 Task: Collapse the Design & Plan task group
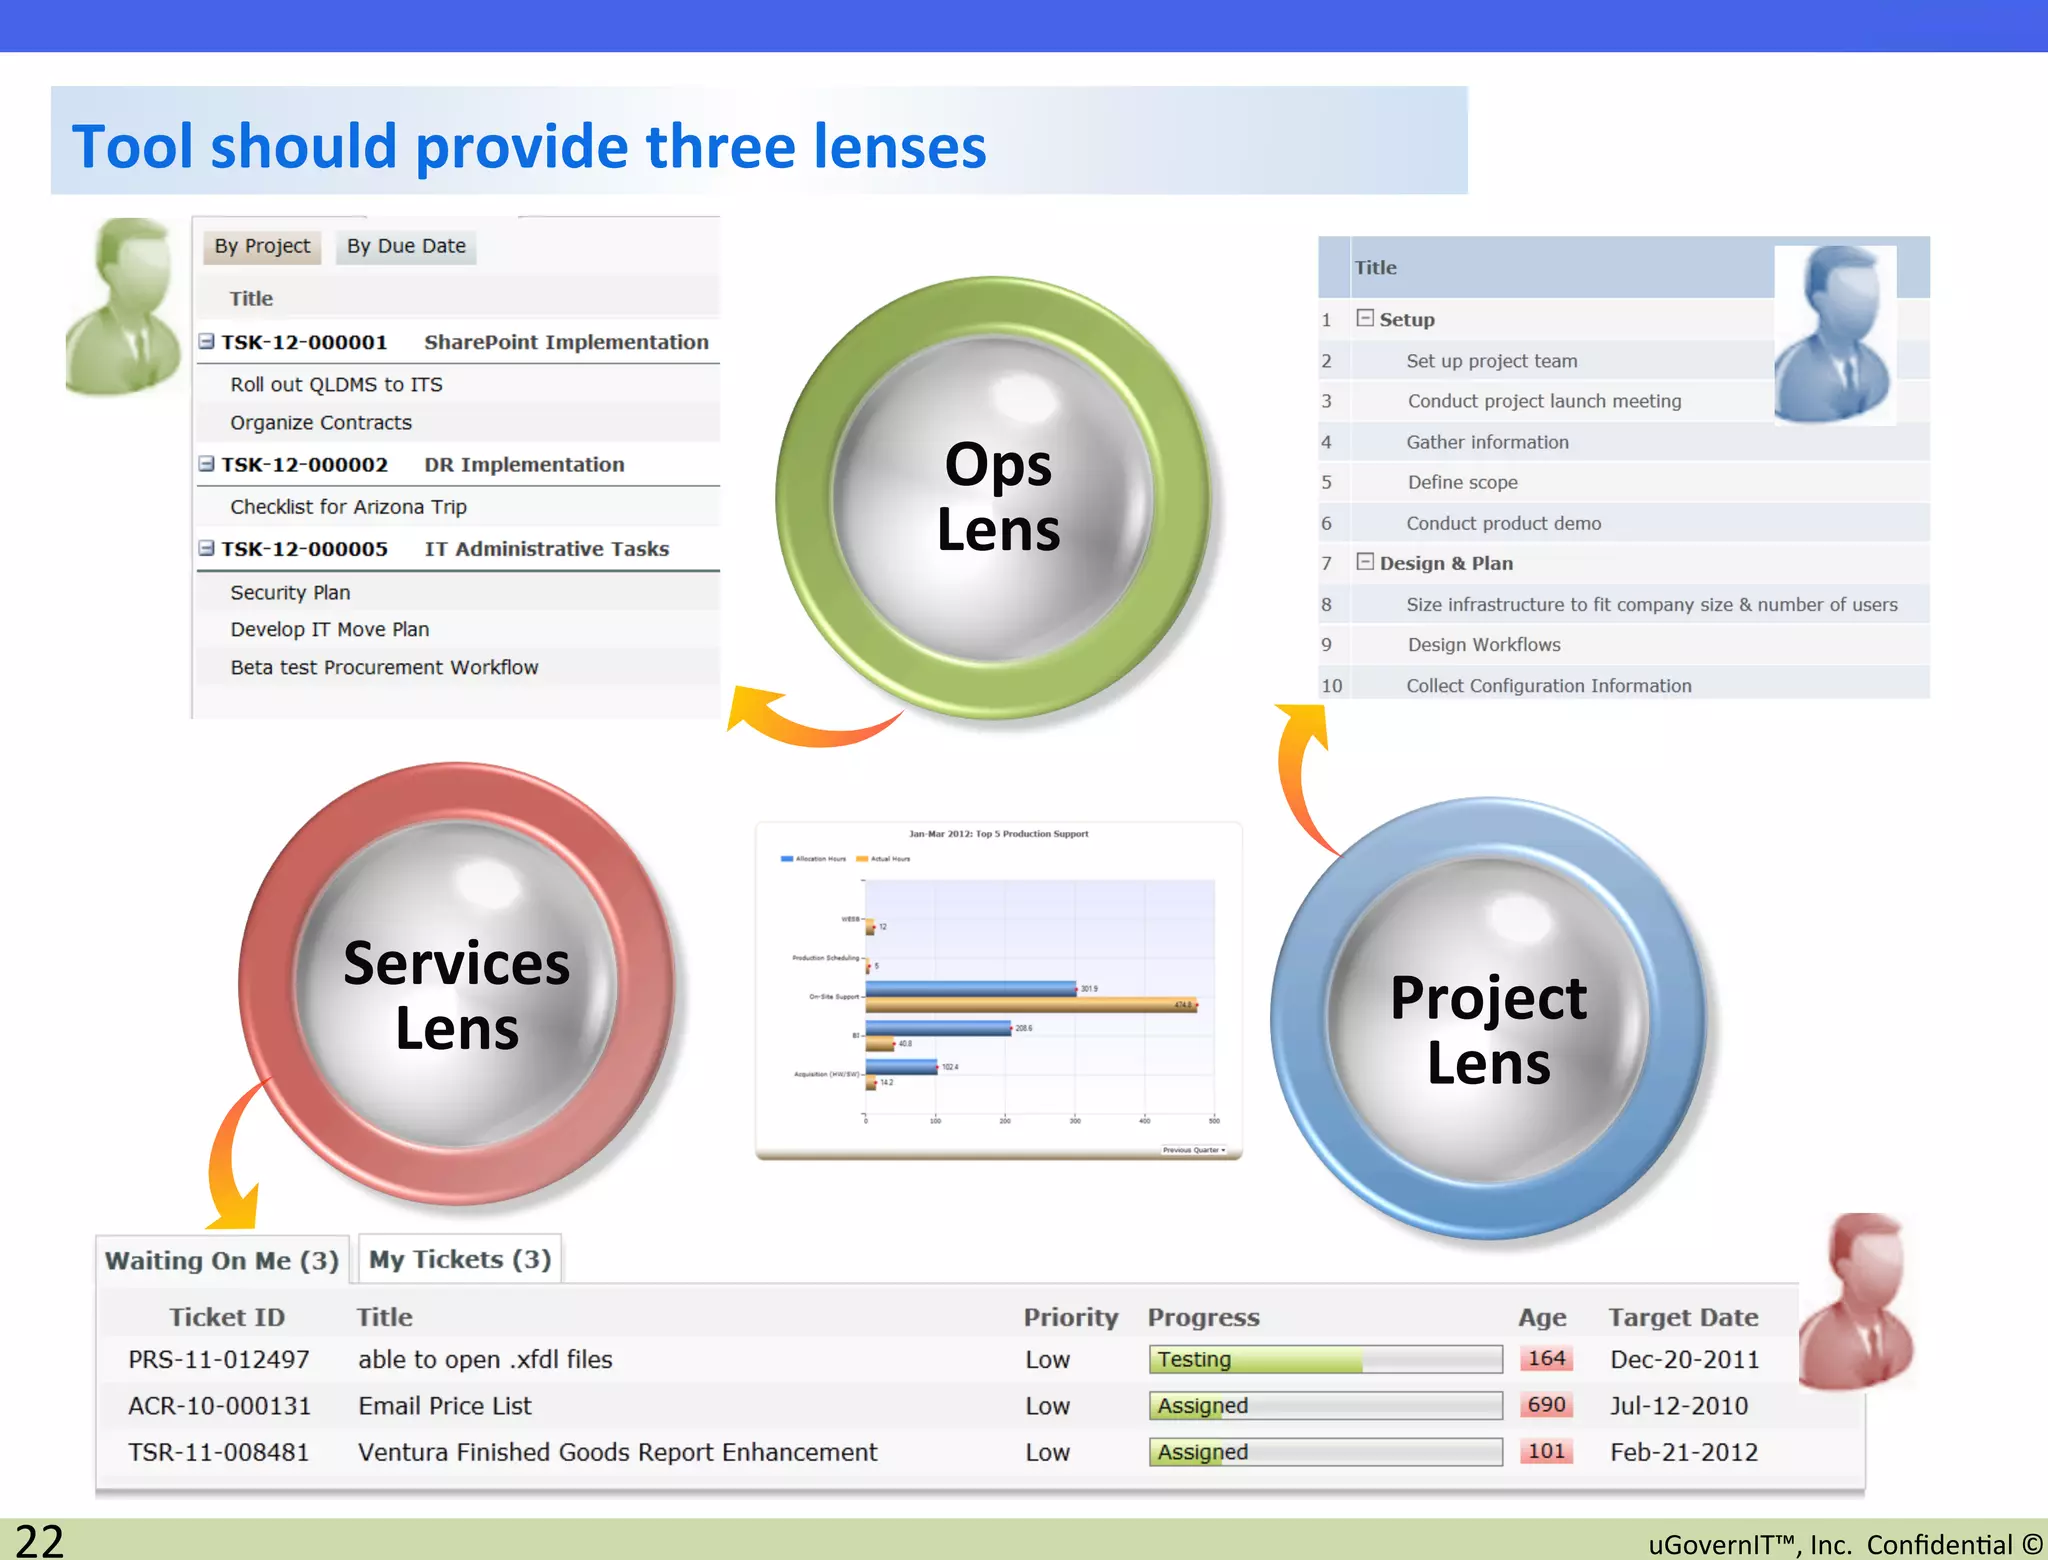pos(1364,562)
